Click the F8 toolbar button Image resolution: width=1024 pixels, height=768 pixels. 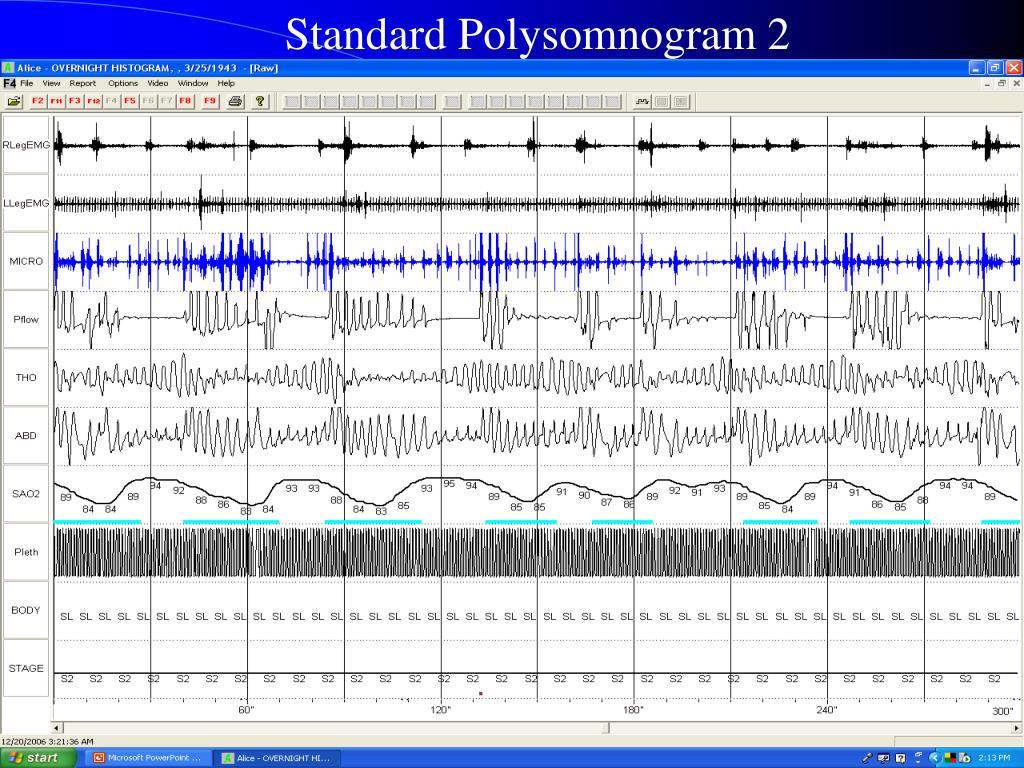[x=185, y=101]
